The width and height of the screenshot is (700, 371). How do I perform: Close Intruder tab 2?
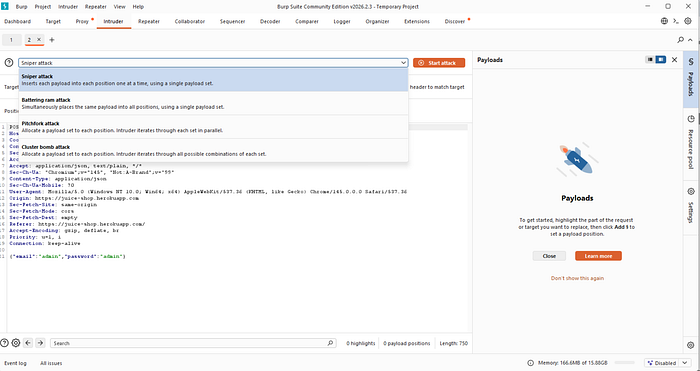[39, 39]
